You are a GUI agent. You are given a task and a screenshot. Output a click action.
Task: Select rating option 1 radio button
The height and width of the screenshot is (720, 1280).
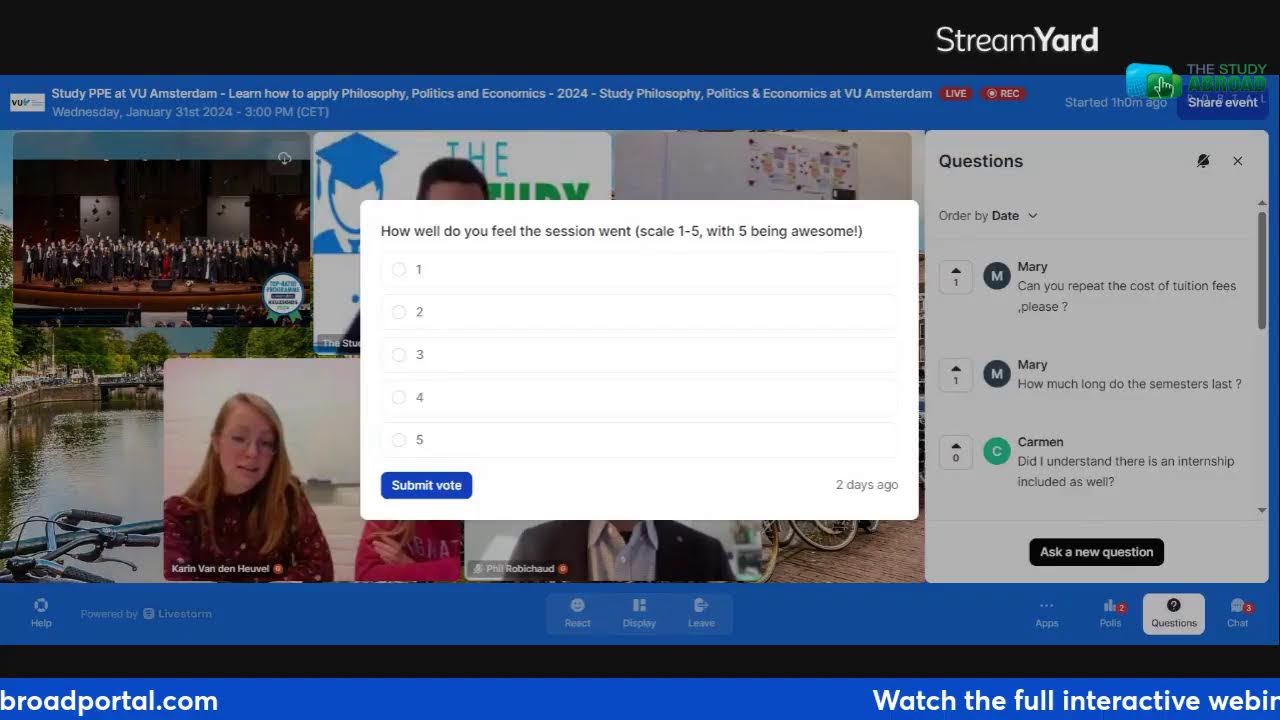point(399,270)
